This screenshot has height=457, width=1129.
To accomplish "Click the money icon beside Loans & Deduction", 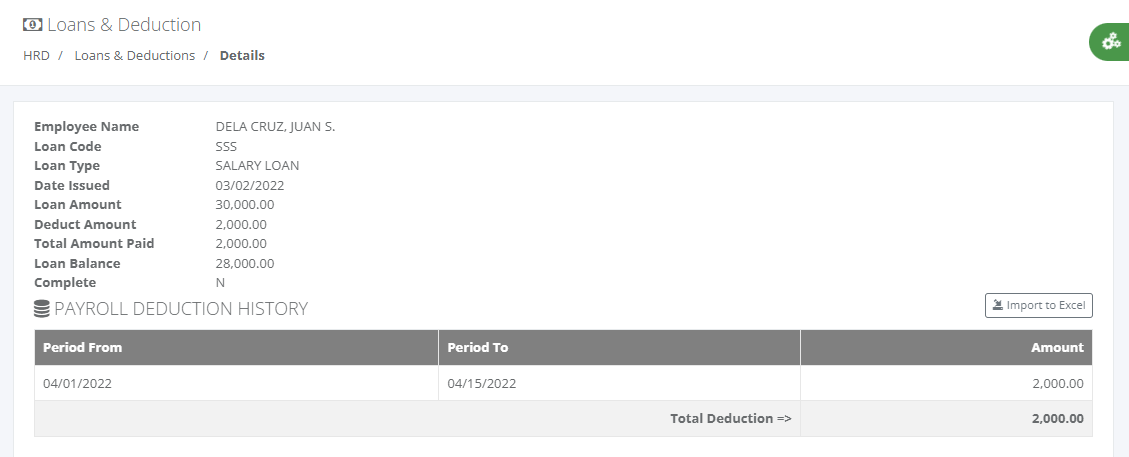I will [32, 24].
